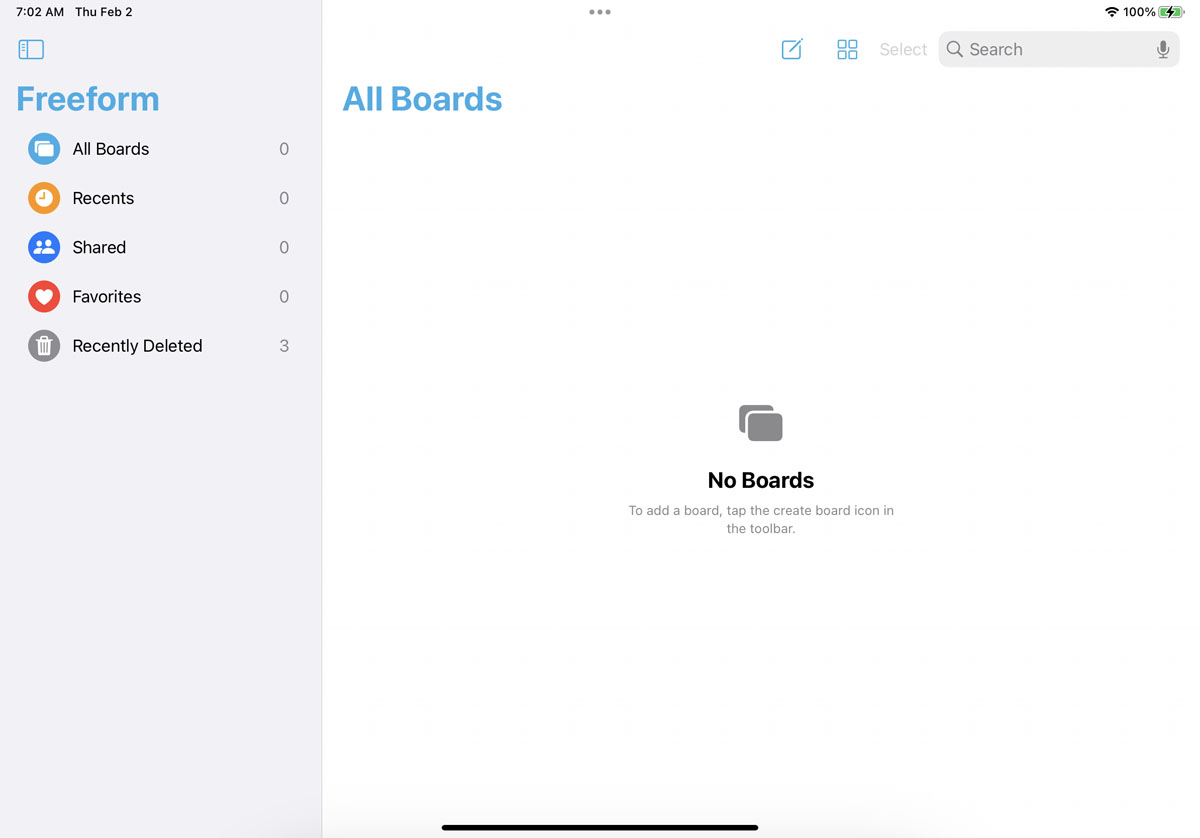Viewport: 1200px width, 838px height.
Task: Tap the microphone icon for voice search
Action: [x=1162, y=48]
